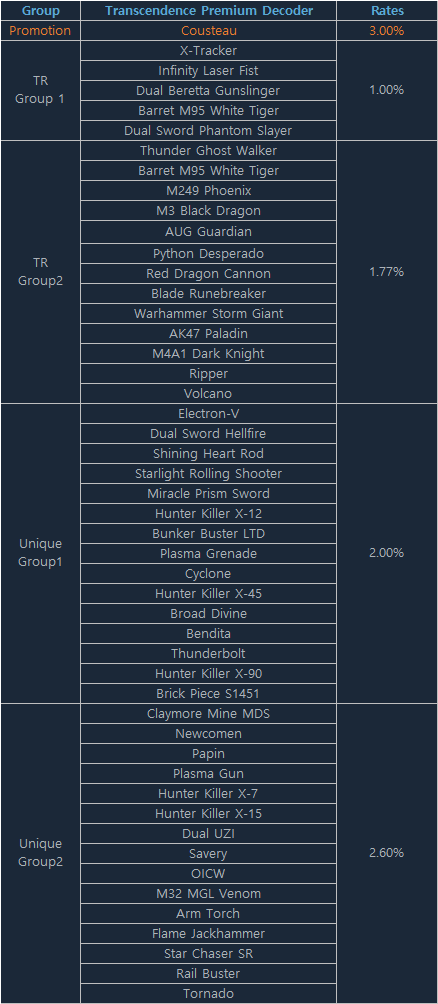Click the Infinity Laser Fist entry
Screen dimensions: 438x1004
(209, 70)
